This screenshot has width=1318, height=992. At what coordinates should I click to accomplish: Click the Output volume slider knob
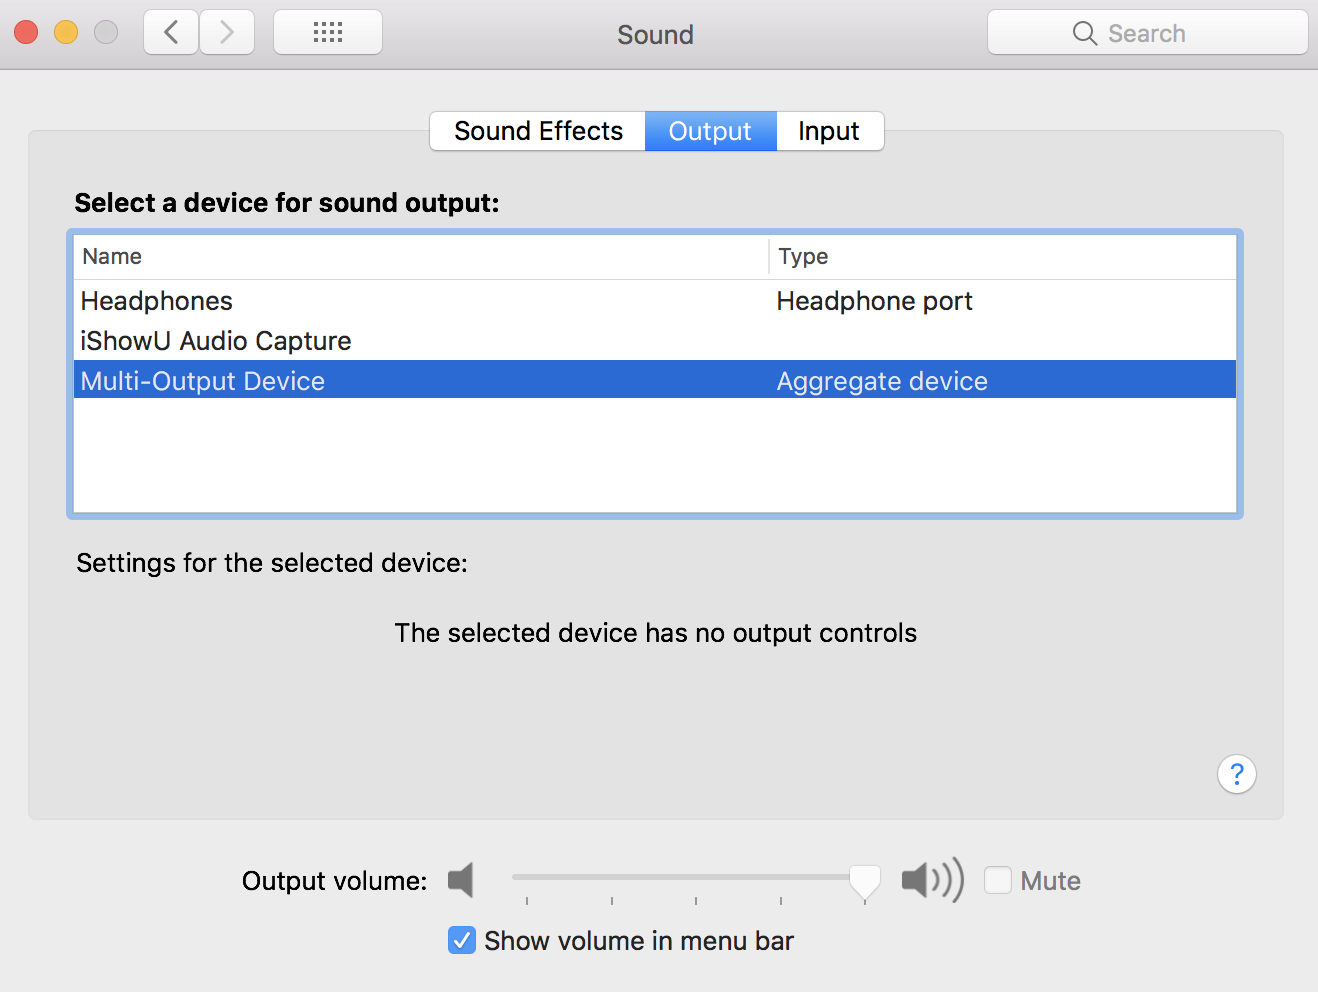pos(865,882)
